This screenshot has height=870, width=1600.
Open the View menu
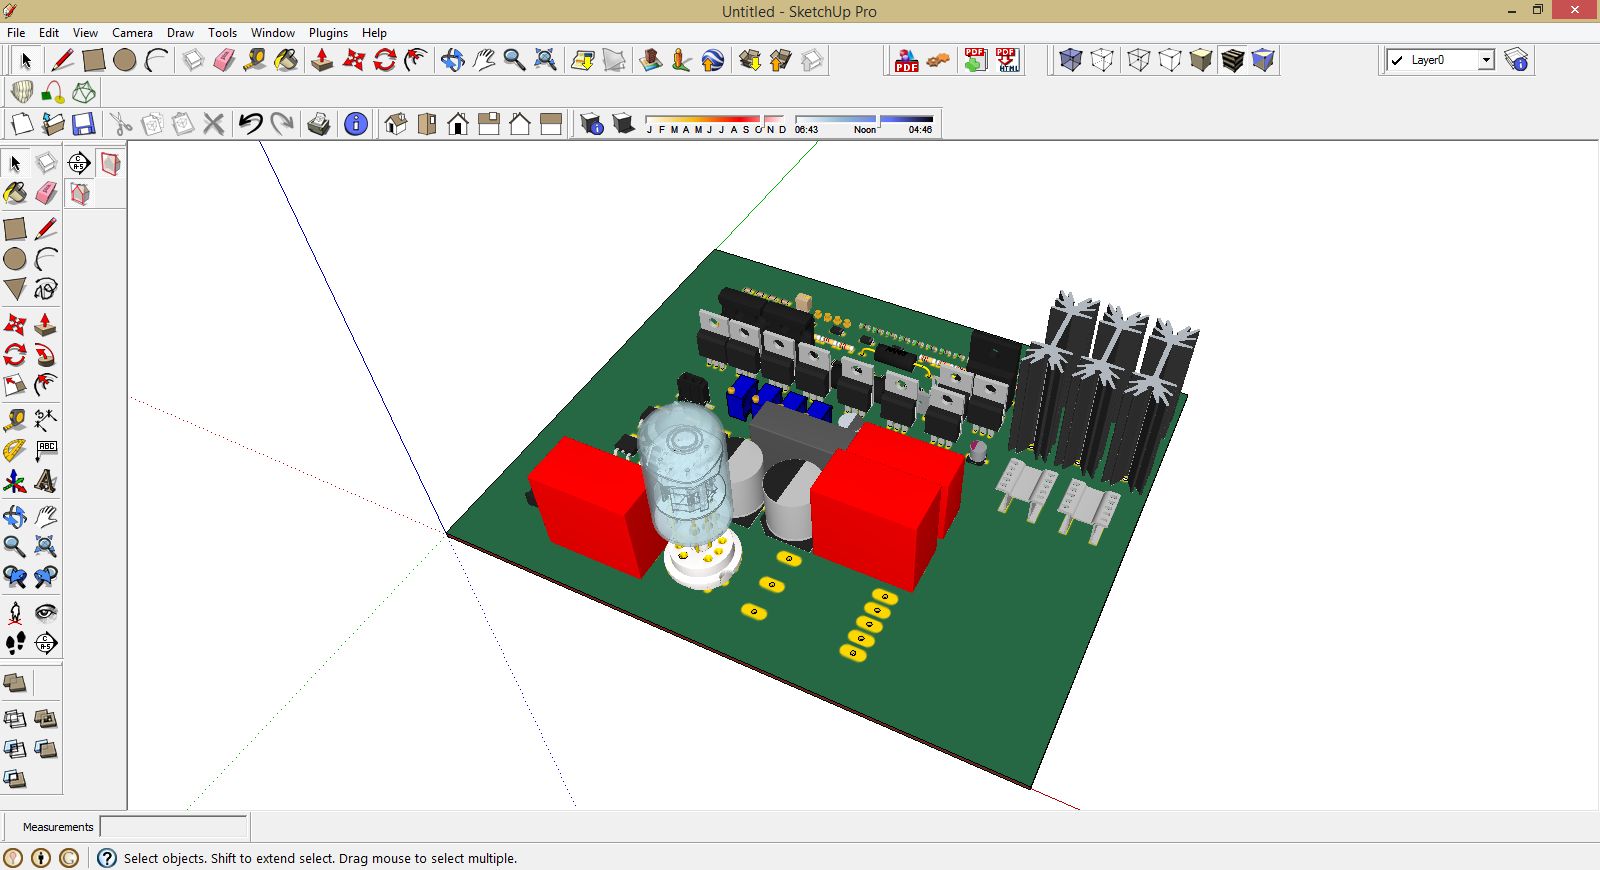tap(85, 33)
